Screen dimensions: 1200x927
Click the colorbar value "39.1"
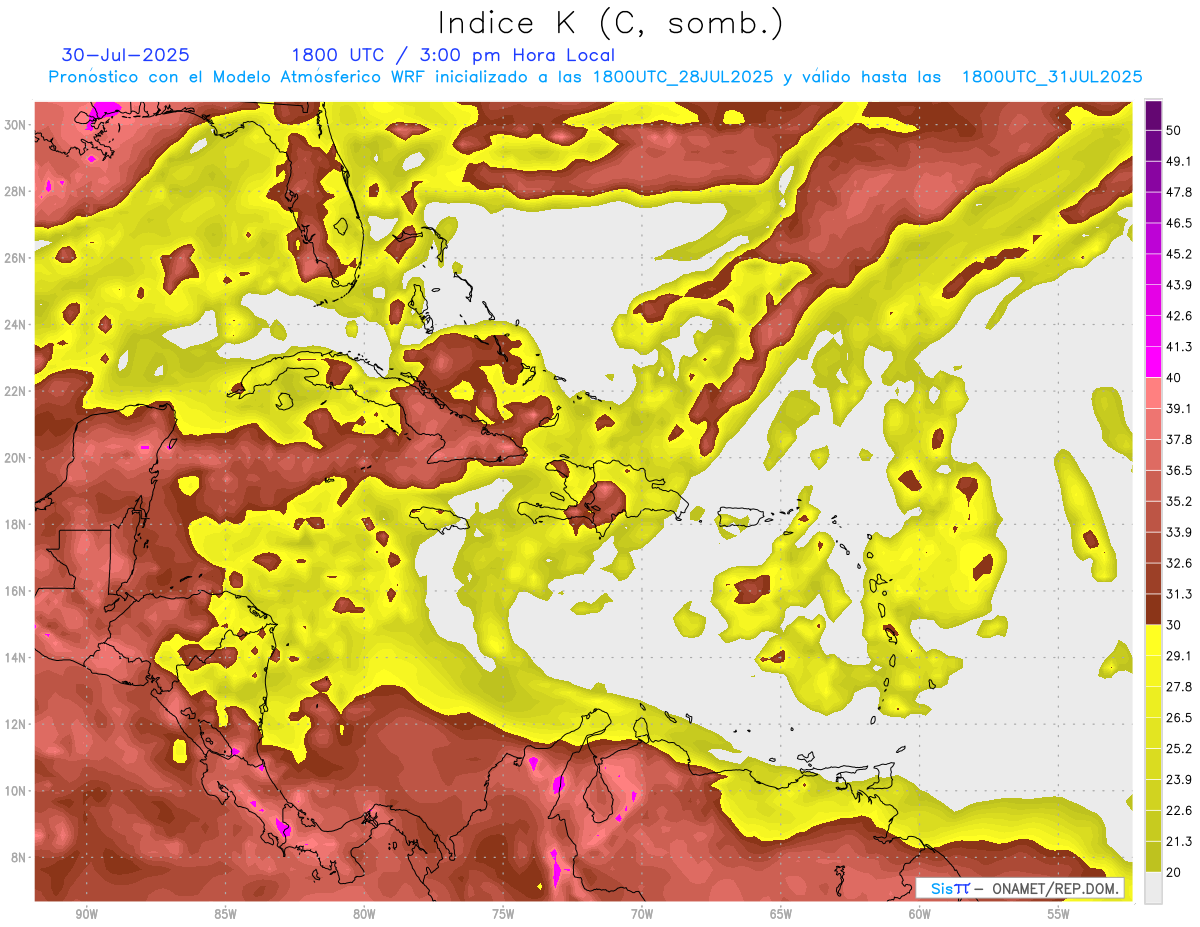click(1179, 408)
